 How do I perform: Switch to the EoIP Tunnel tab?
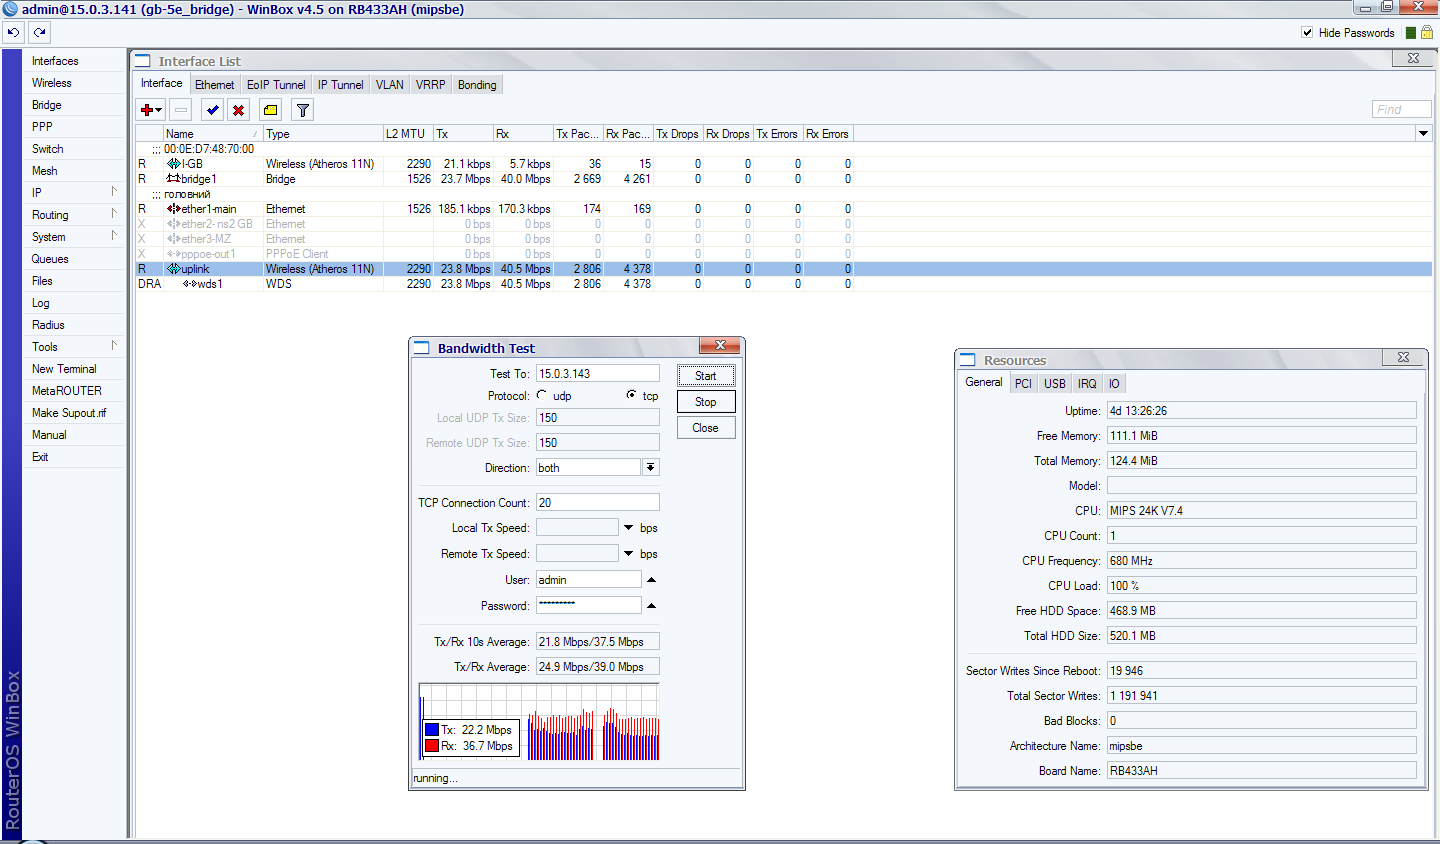276,85
